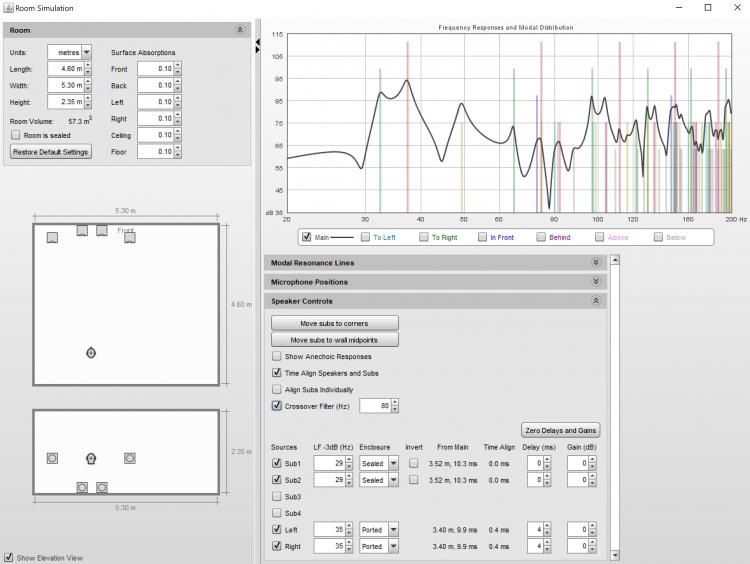Click the Left speaker Time Align value
The image size is (750, 564).
click(x=499, y=530)
